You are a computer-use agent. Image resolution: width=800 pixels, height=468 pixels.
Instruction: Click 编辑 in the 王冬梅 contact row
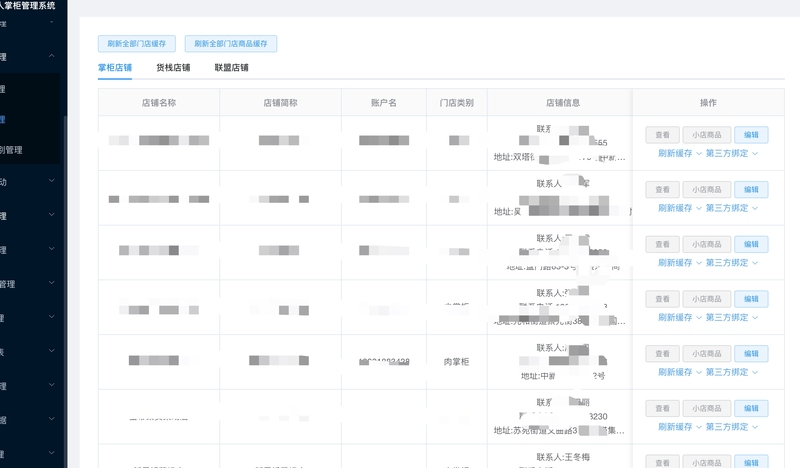click(751, 462)
